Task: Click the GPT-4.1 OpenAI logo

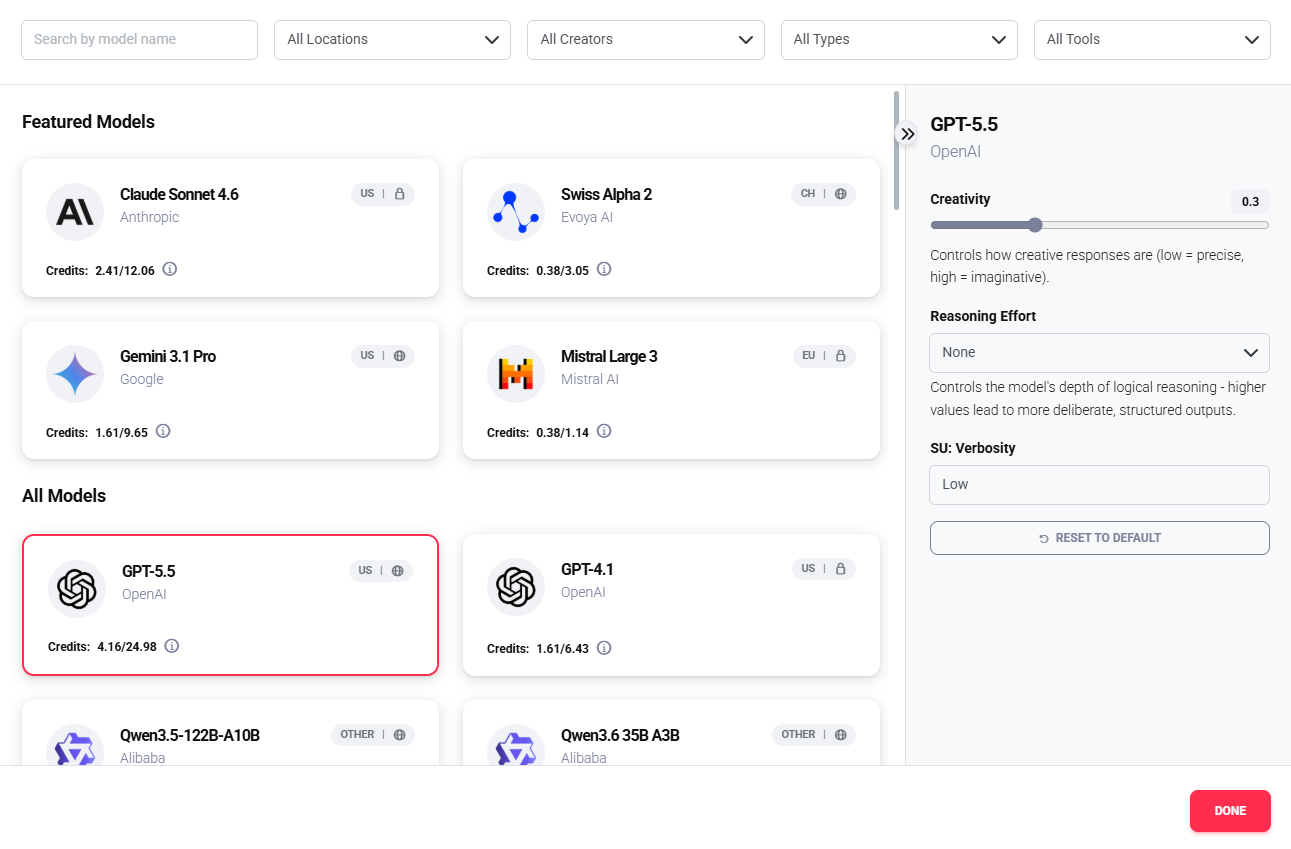Action: point(516,587)
